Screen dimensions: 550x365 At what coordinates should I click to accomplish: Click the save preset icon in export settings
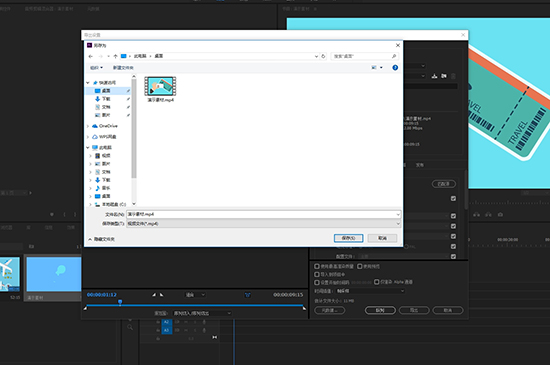[434, 76]
